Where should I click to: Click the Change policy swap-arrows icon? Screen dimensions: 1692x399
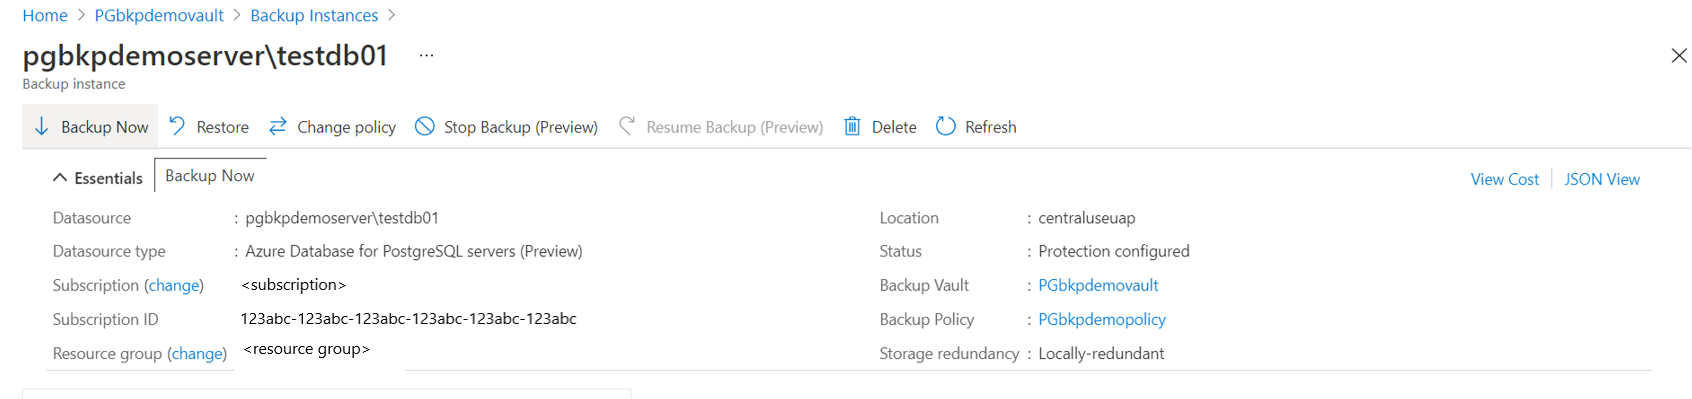[x=278, y=126]
